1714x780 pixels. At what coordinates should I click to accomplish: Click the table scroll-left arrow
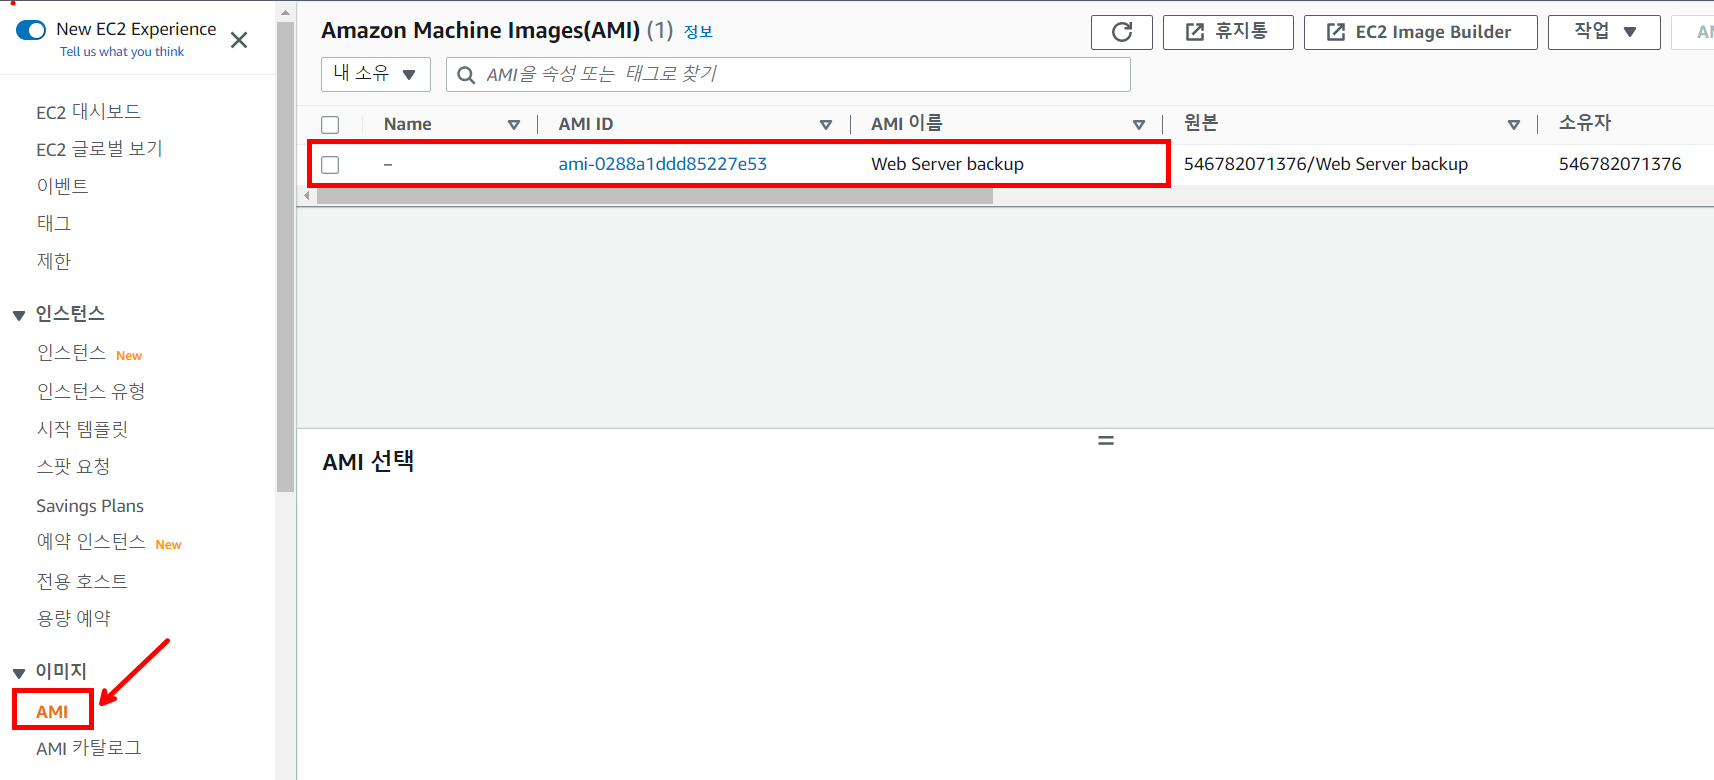pos(307,196)
